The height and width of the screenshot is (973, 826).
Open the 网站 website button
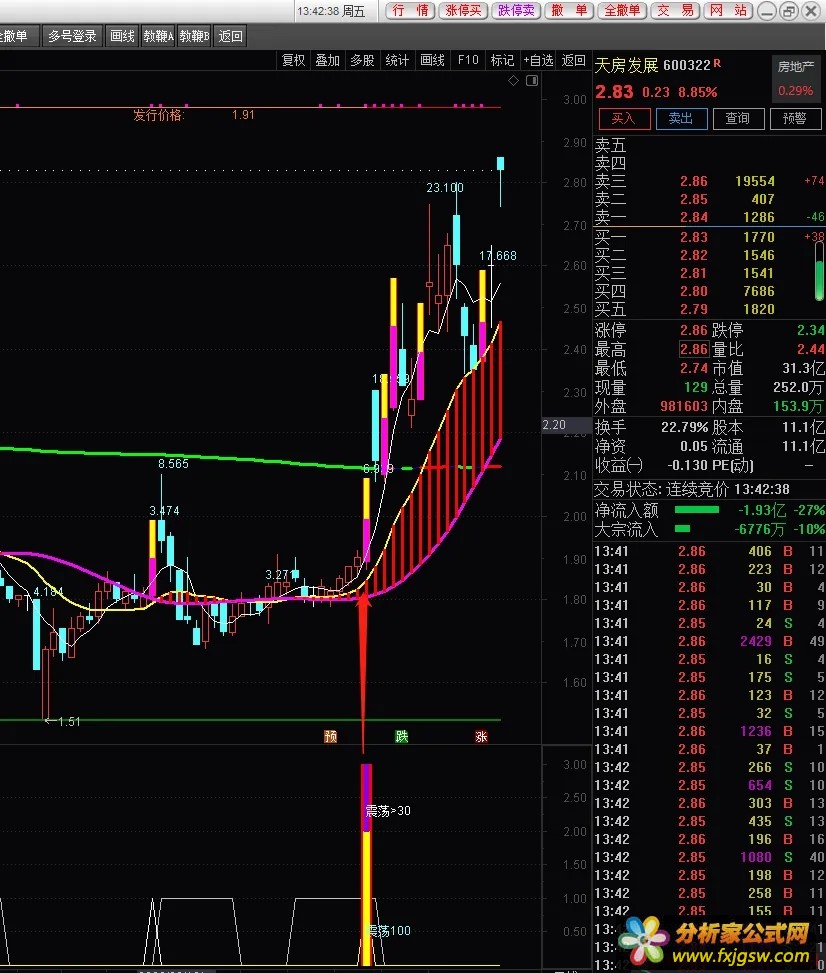pyautogui.click(x=727, y=11)
